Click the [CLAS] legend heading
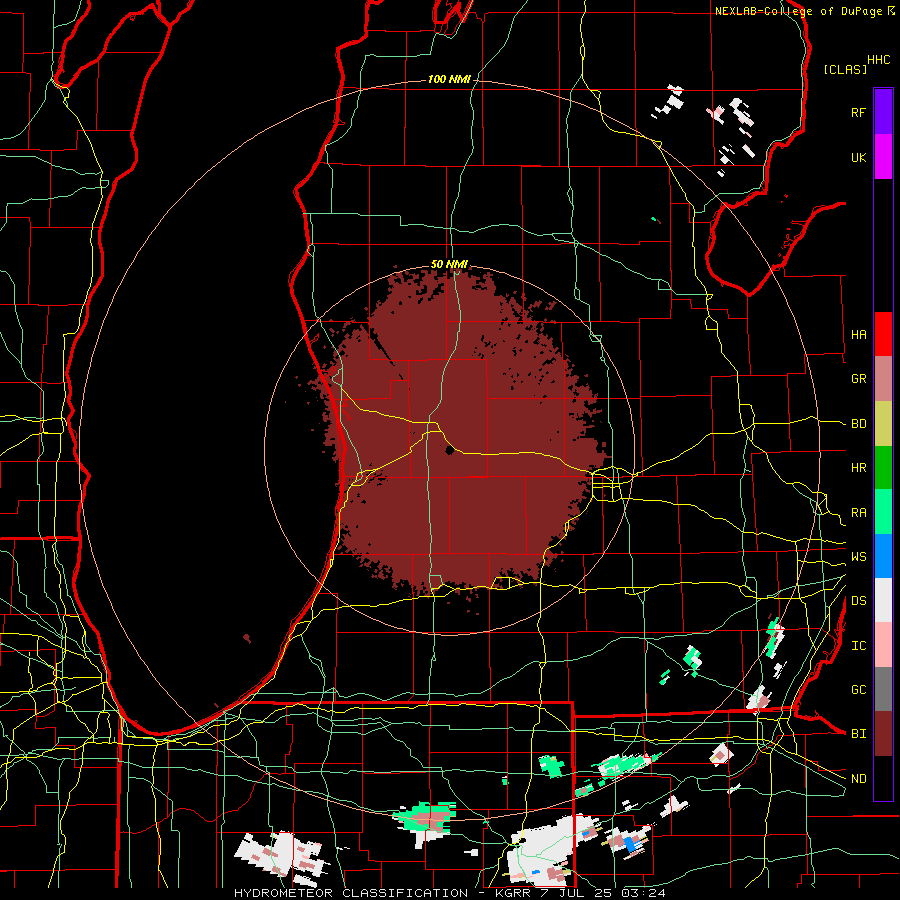 (x=845, y=69)
